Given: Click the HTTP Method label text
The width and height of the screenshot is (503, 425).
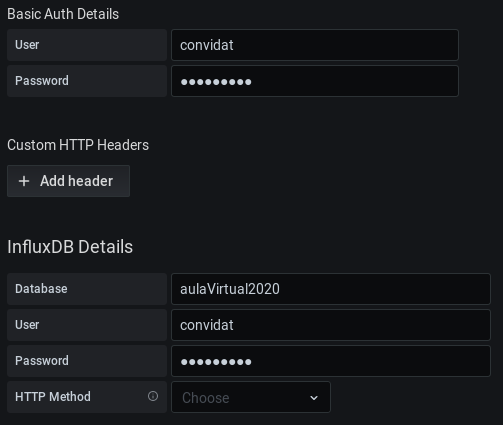Looking at the screenshot, I should click(53, 397).
